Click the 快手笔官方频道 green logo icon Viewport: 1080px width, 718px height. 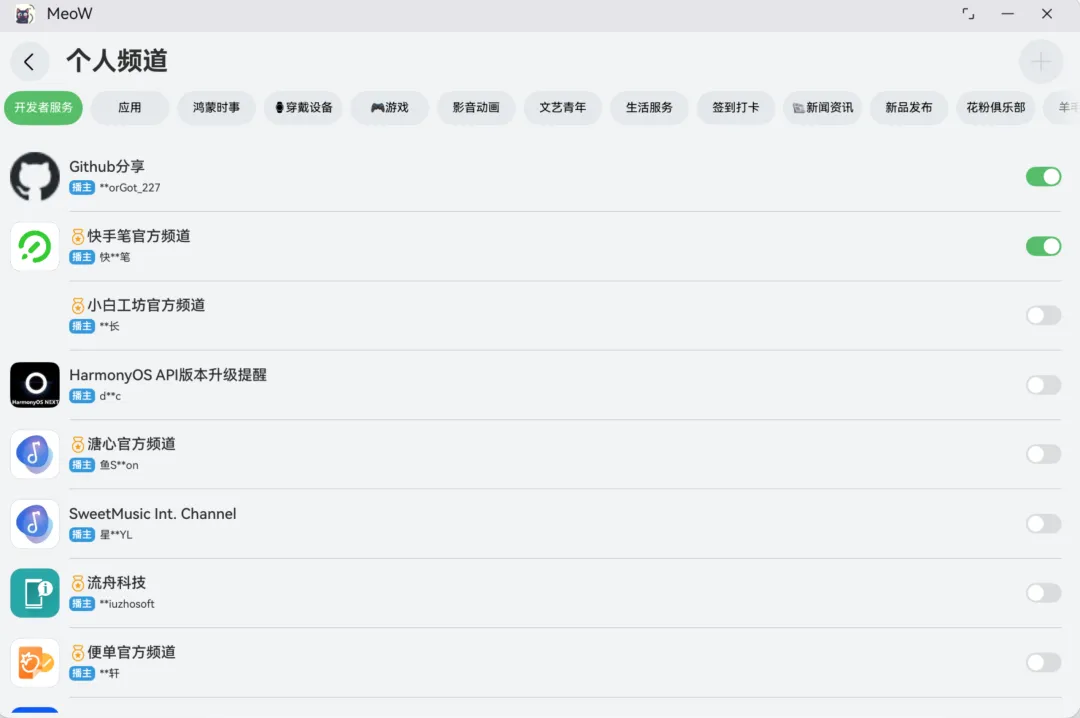click(35, 246)
